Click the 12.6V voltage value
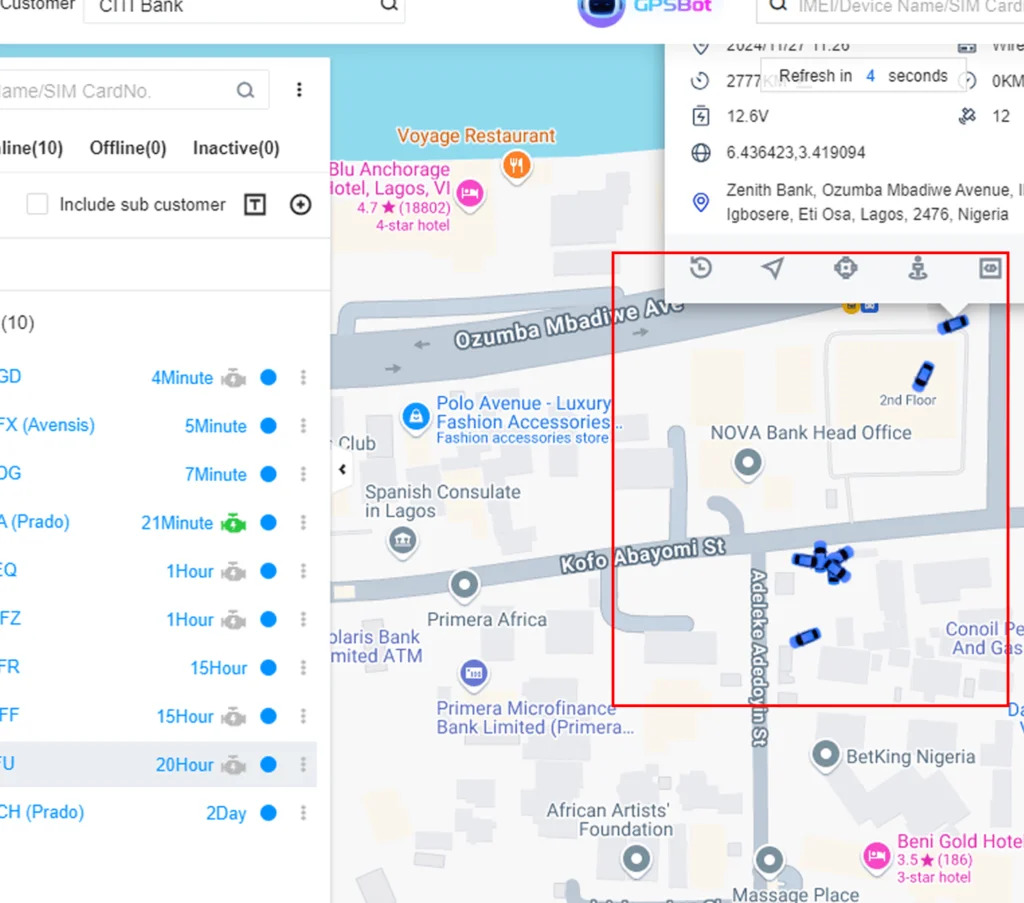The width and height of the screenshot is (1024, 903). point(748,116)
